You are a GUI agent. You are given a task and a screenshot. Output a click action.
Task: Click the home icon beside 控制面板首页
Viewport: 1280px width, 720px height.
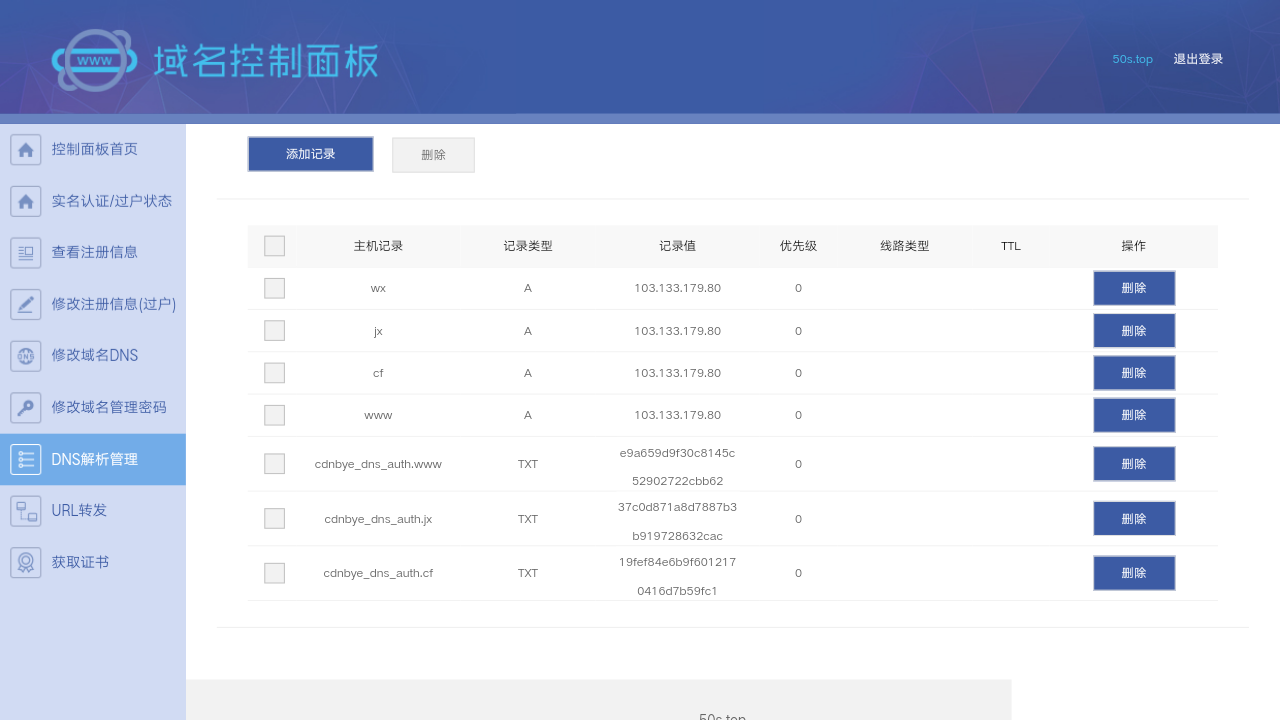(x=25, y=148)
